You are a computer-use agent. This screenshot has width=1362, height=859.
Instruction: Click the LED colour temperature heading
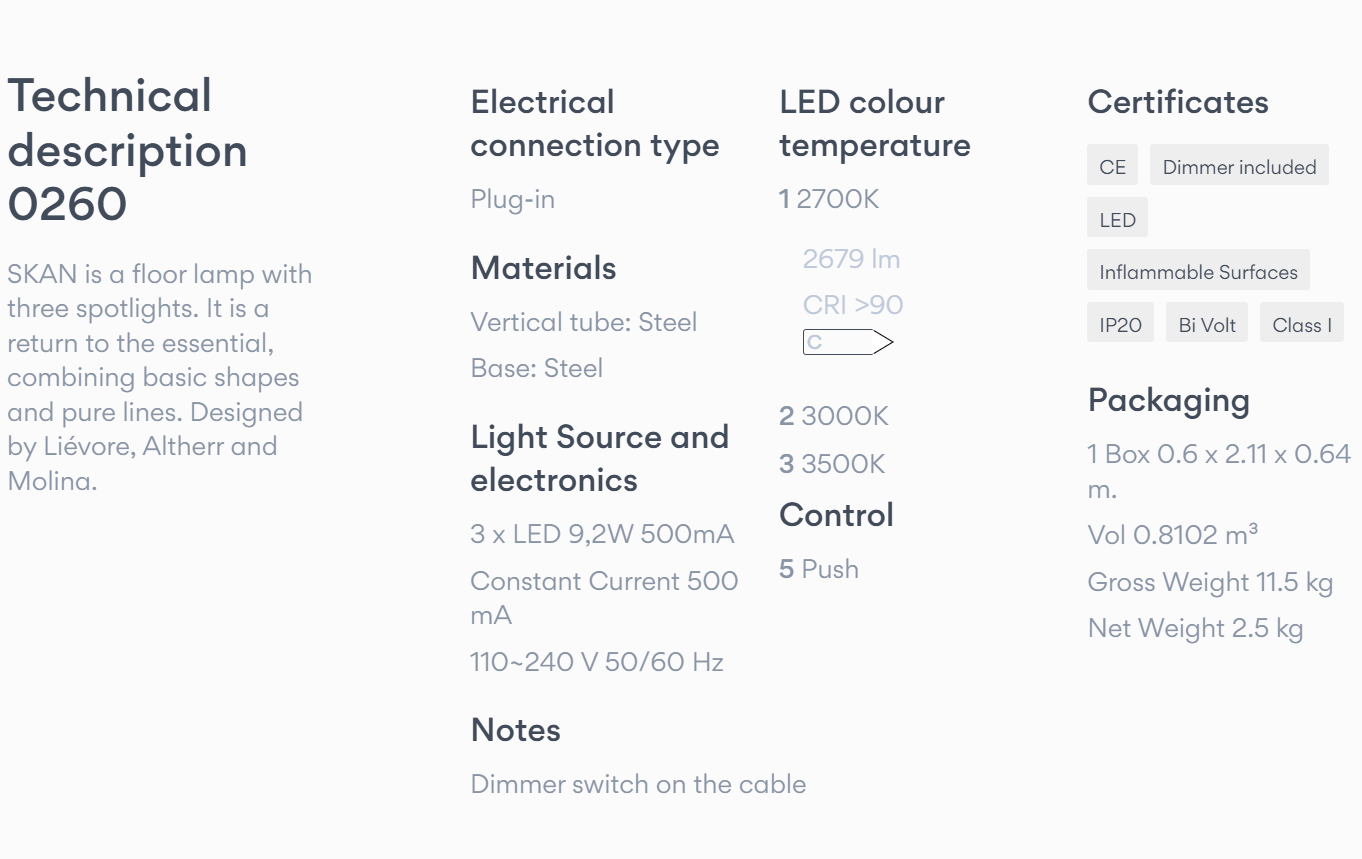click(x=875, y=123)
